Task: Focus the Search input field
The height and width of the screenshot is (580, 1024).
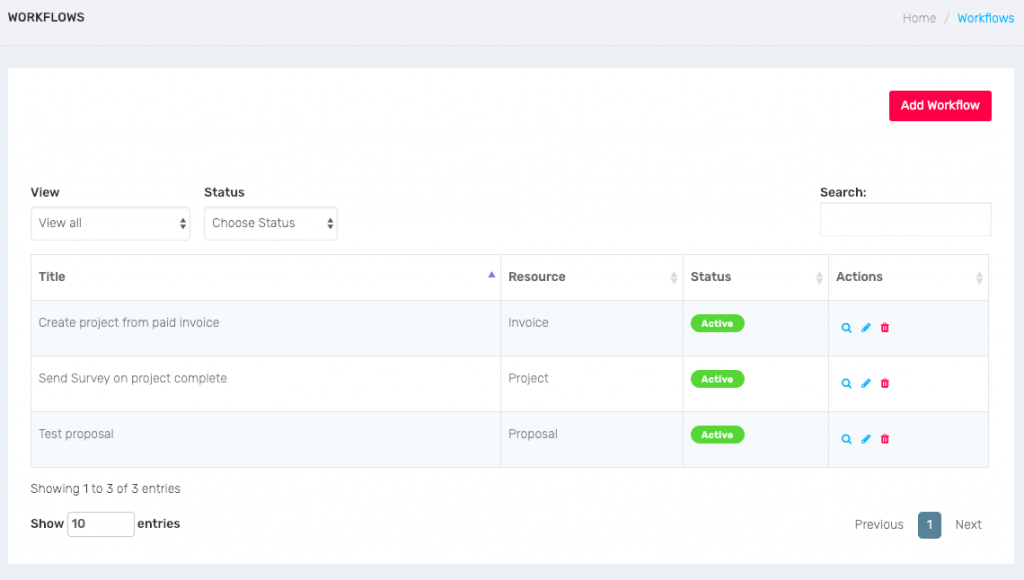Action: [905, 219]
